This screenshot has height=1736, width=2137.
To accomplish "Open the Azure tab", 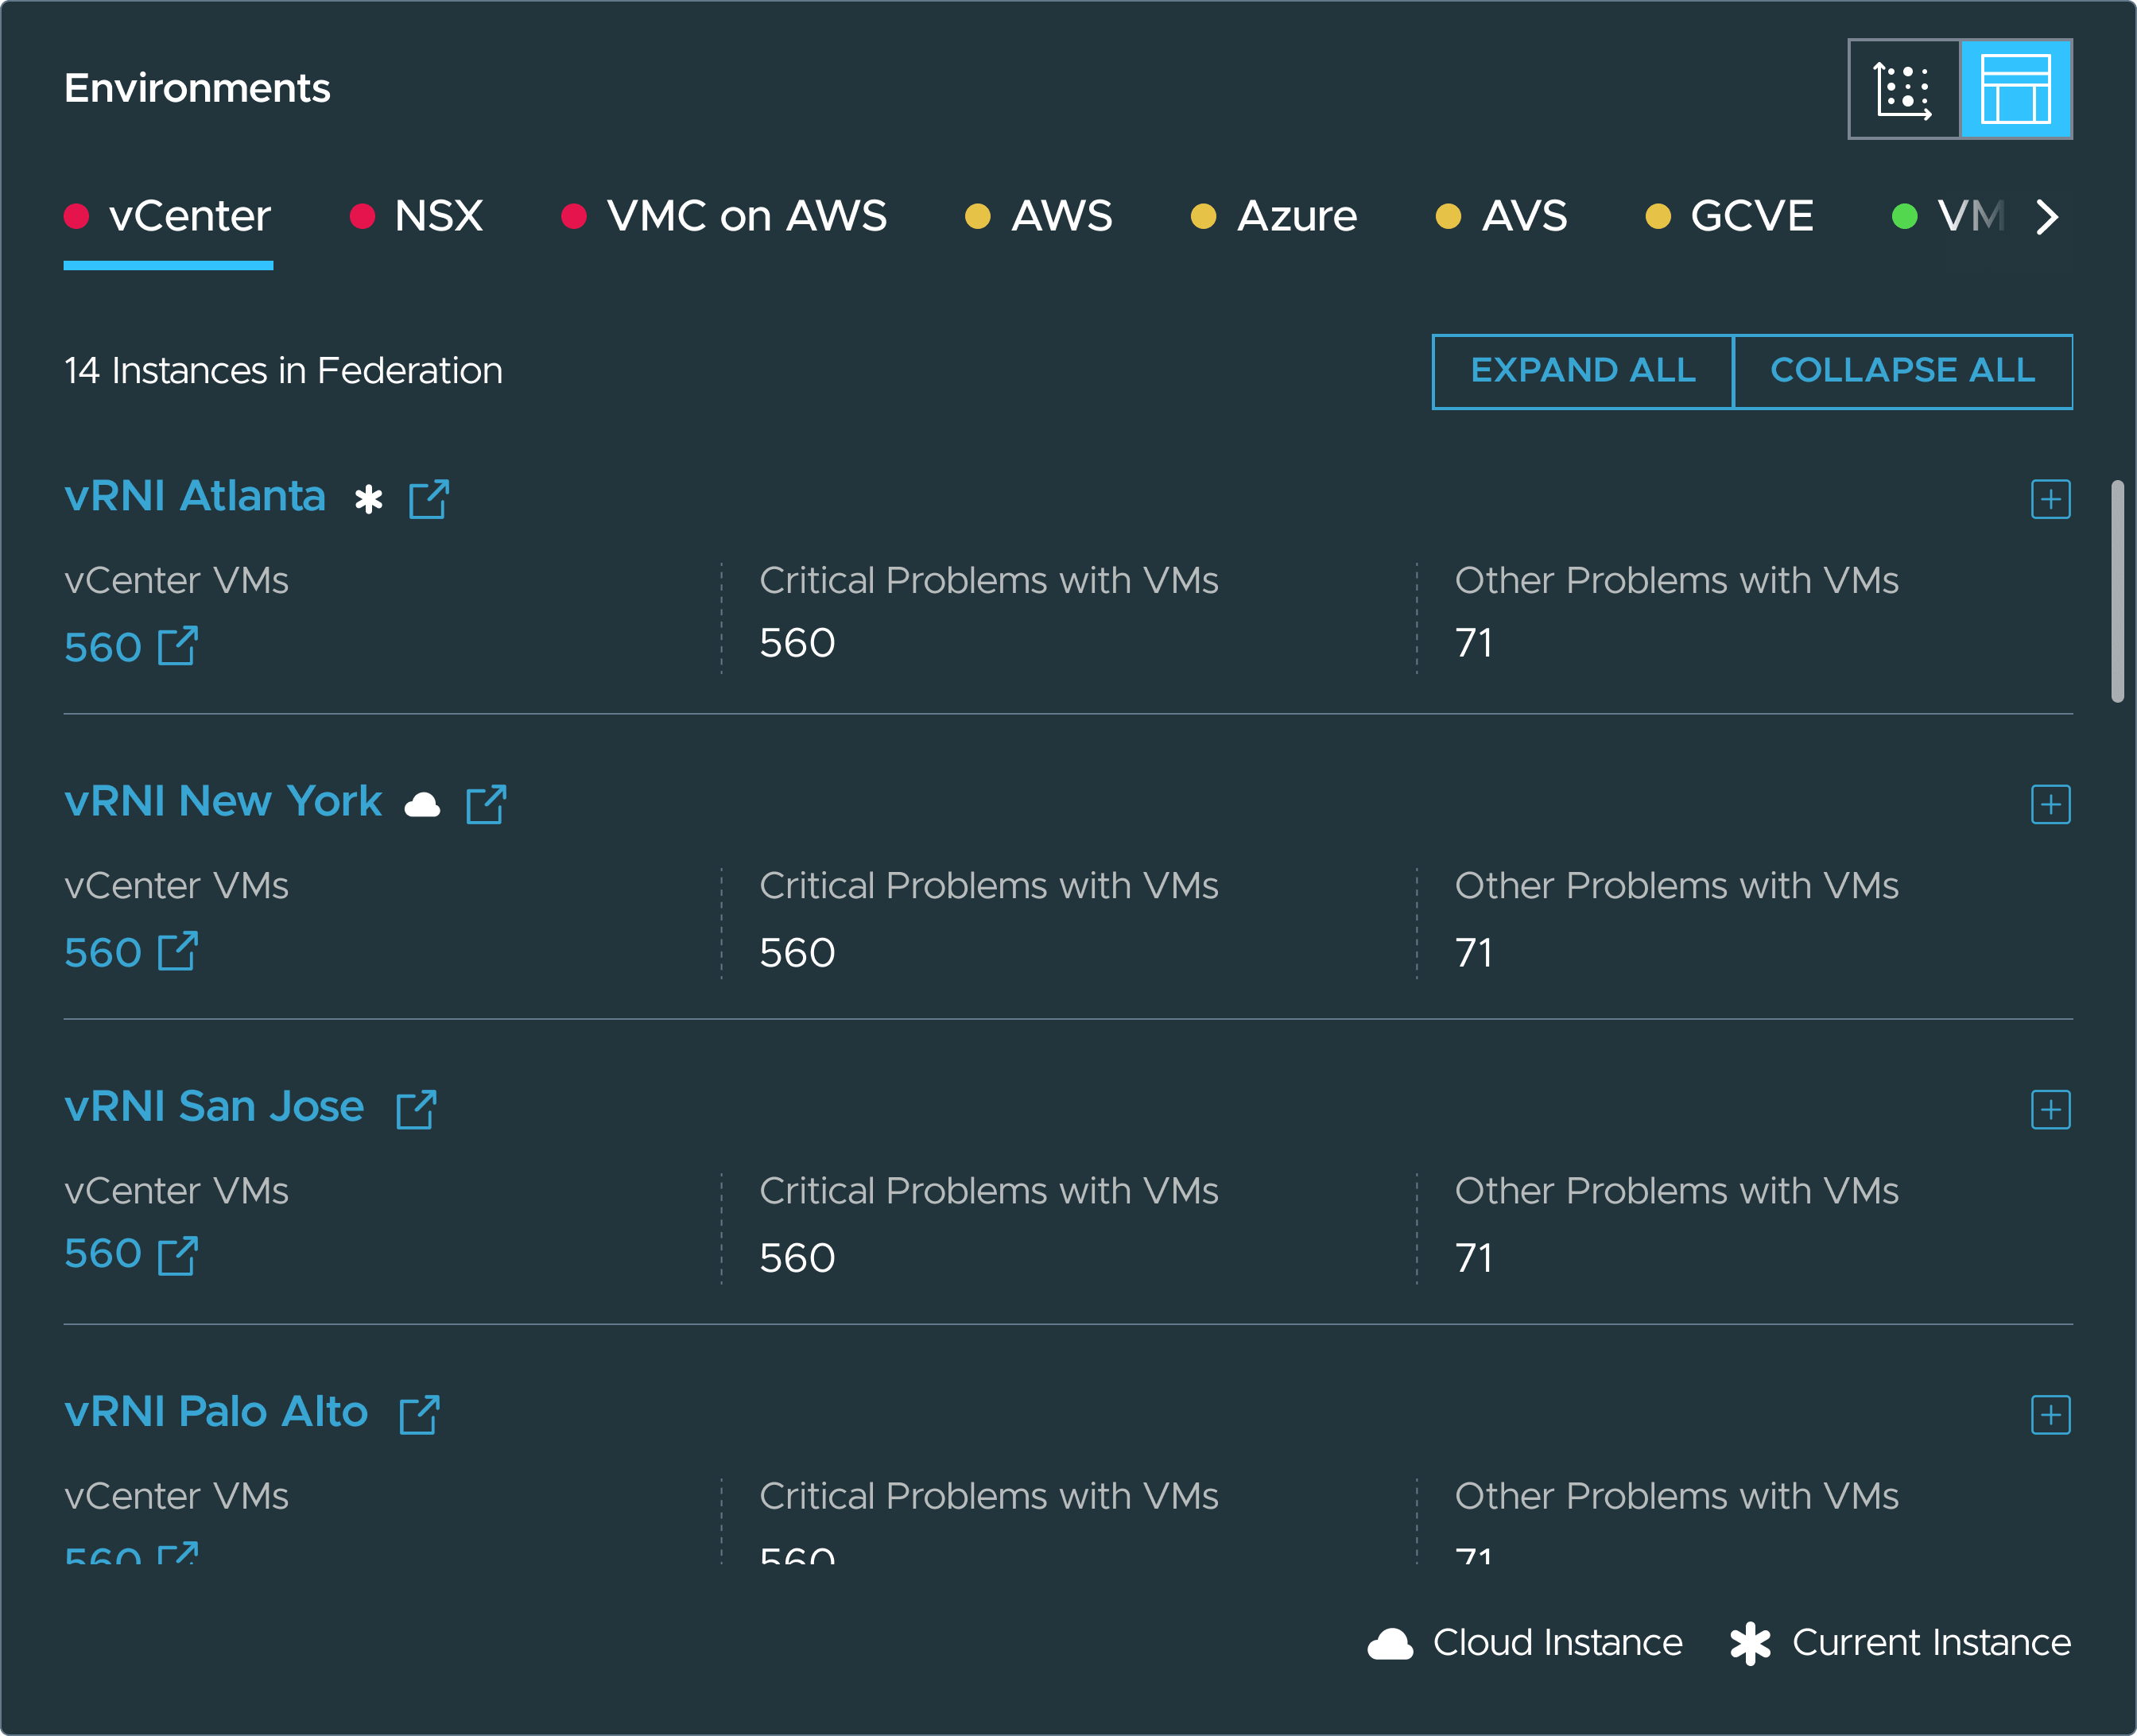I will point(1274,216).
